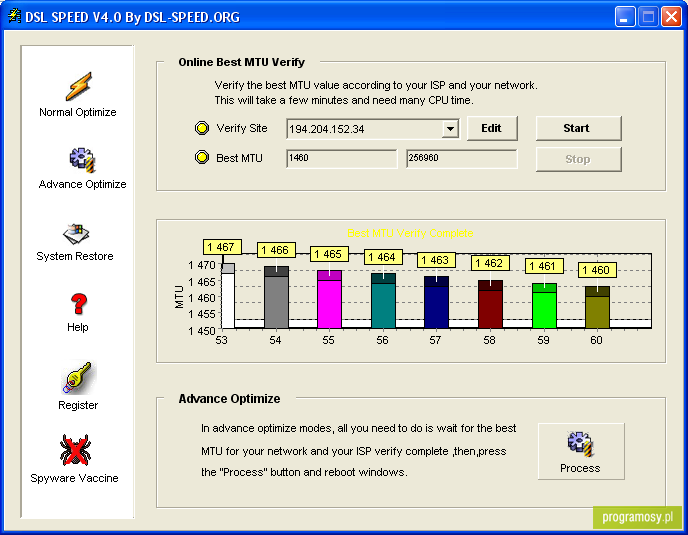This screenshot has width=688, height=535.
Task: Click the 1 464 bar label
Action: point(383,257)
